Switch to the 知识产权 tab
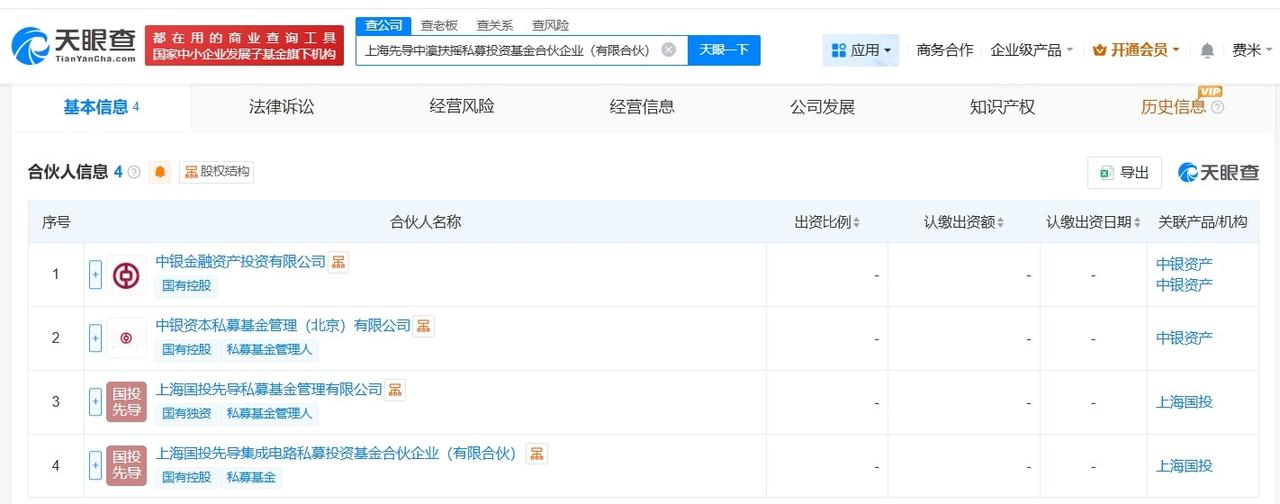Viewport: 1280px width, 504px height. [x=1002, y=107]
